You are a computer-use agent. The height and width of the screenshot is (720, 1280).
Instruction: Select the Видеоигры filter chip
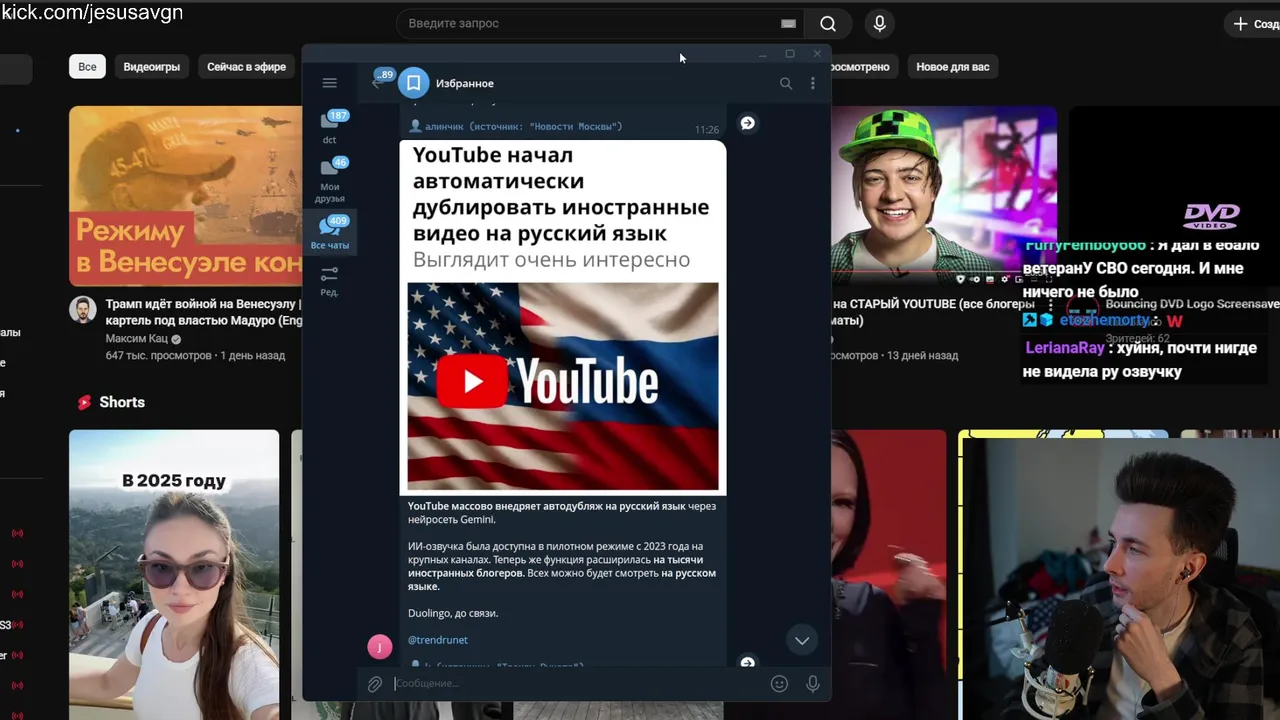(x=152, y=67)
